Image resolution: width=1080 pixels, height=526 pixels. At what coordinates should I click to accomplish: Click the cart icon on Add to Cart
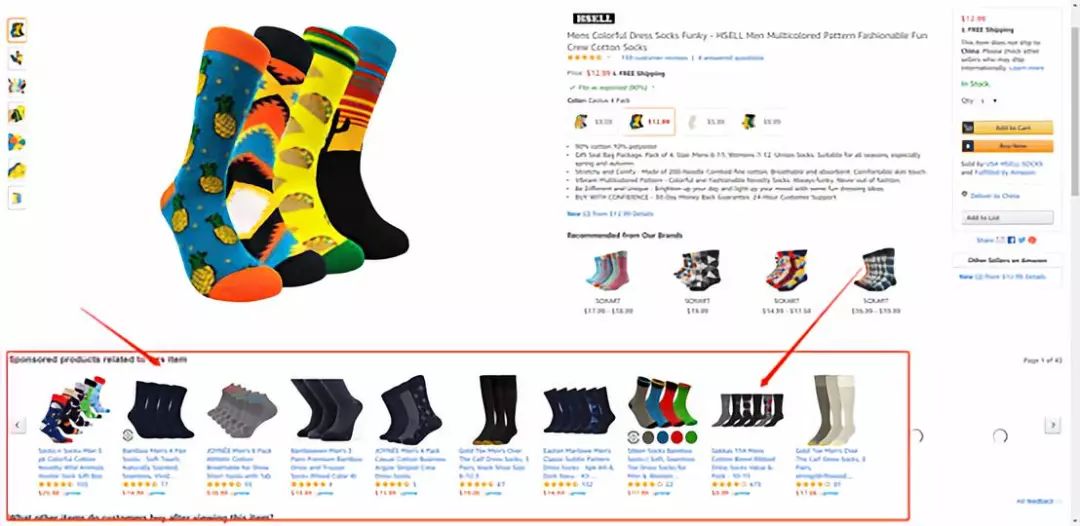[968, 128]
